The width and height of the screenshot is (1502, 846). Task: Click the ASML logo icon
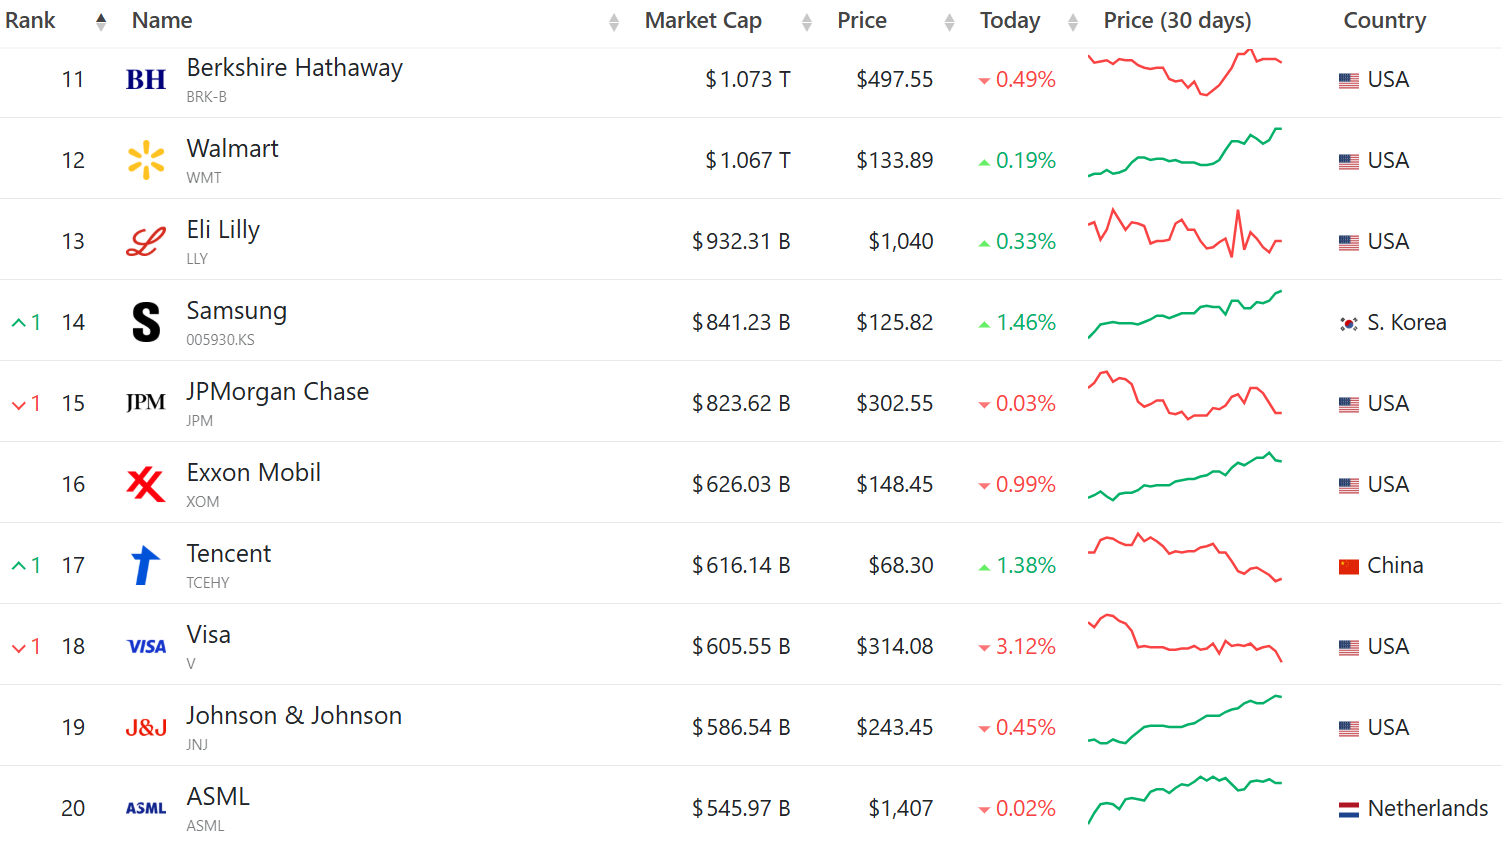click(x=146, y=808)
